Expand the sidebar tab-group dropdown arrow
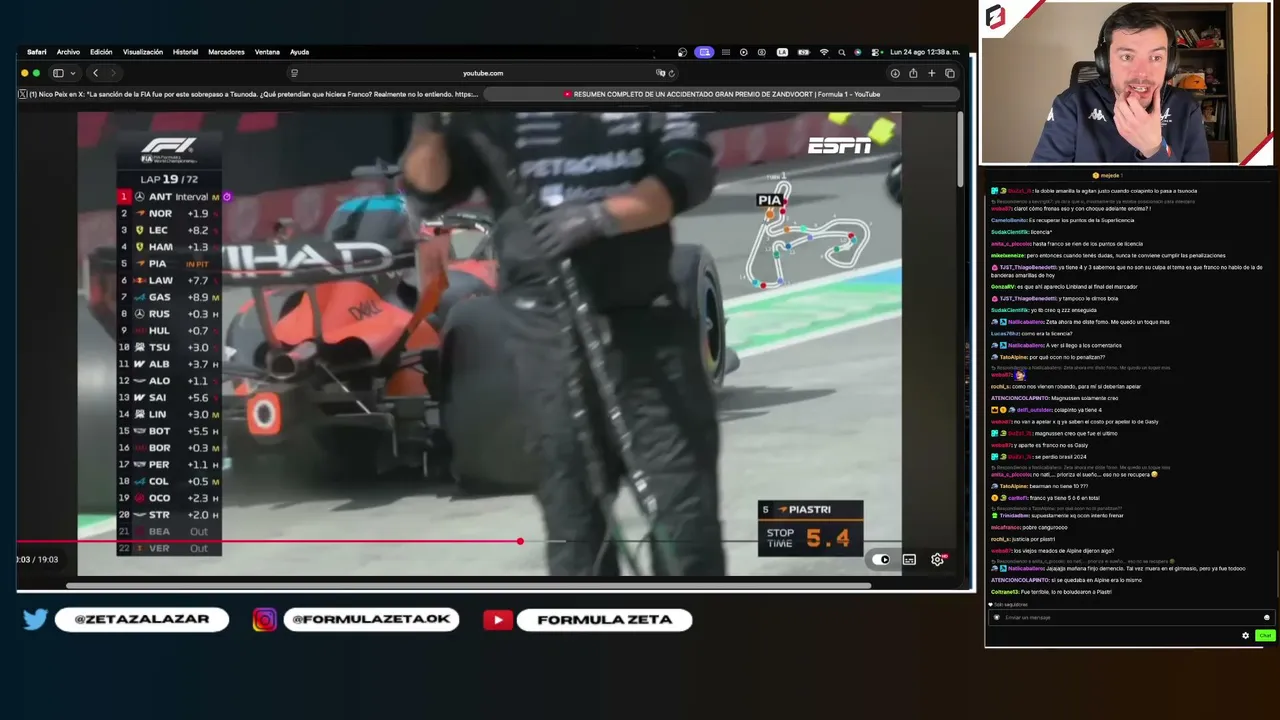The height and width of the screenshot is (720, 1280). 72,73
